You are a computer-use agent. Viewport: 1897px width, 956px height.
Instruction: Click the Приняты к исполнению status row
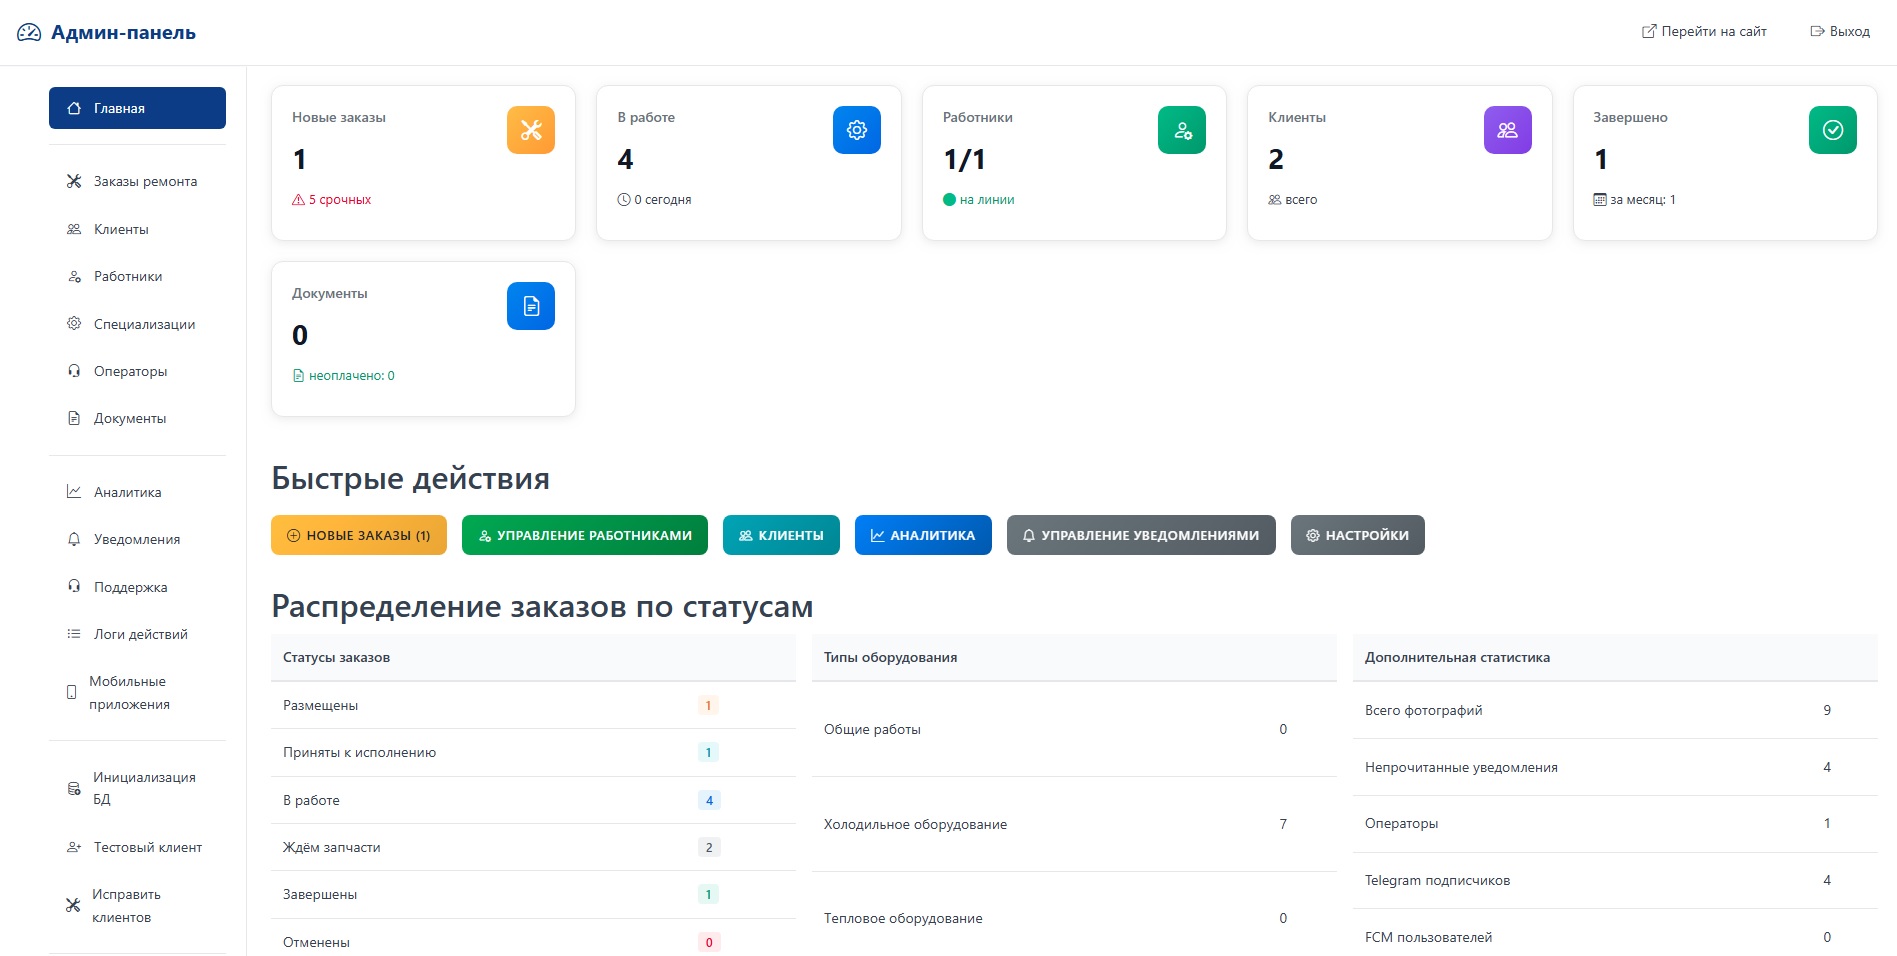(x=533, y=752)
